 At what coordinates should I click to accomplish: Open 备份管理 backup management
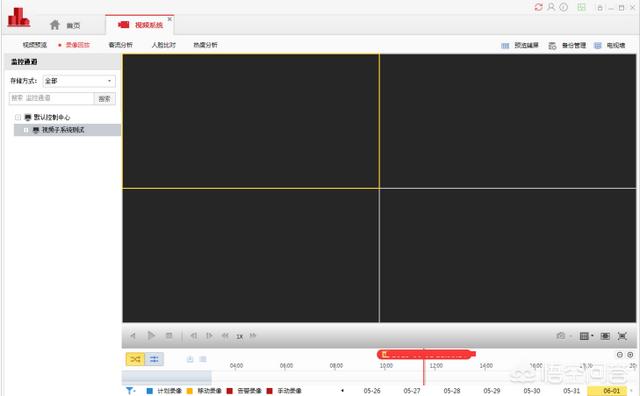point(567,45)
